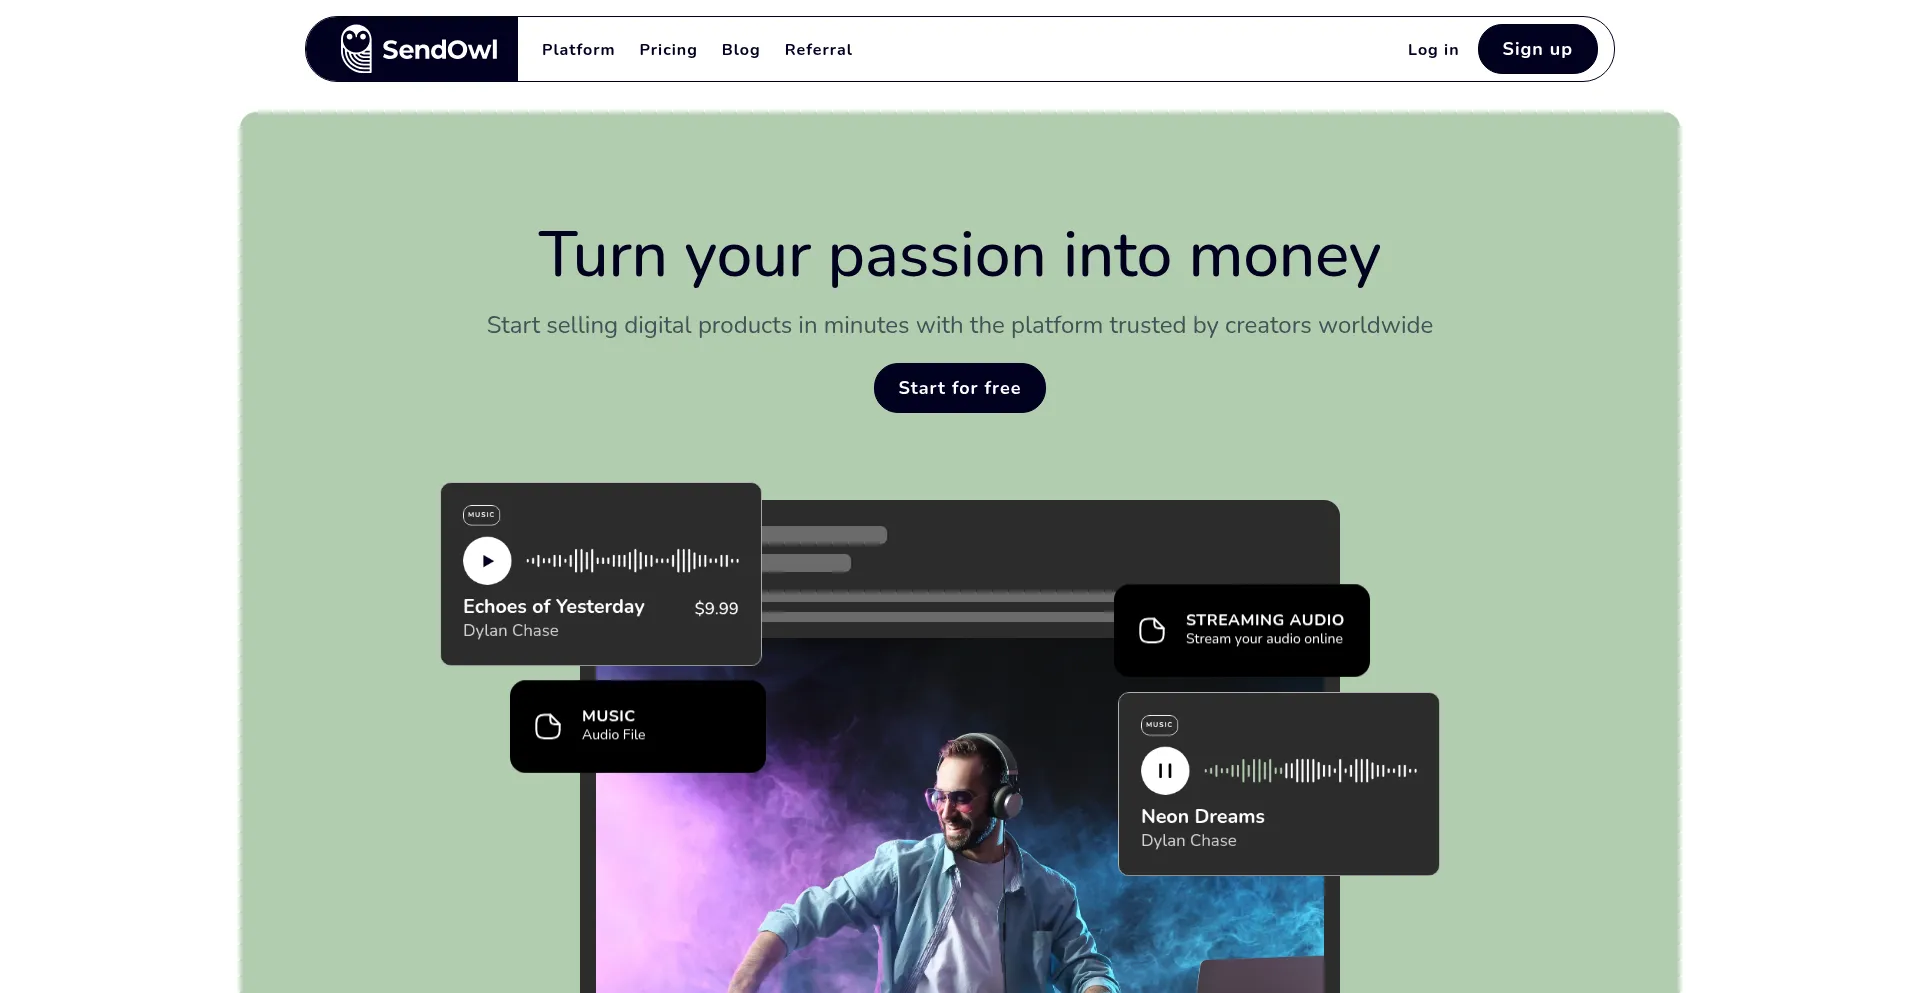The image size is (1920, 993).
Task: Click the SendOwl owl logo icon
Action: (356, 49)
